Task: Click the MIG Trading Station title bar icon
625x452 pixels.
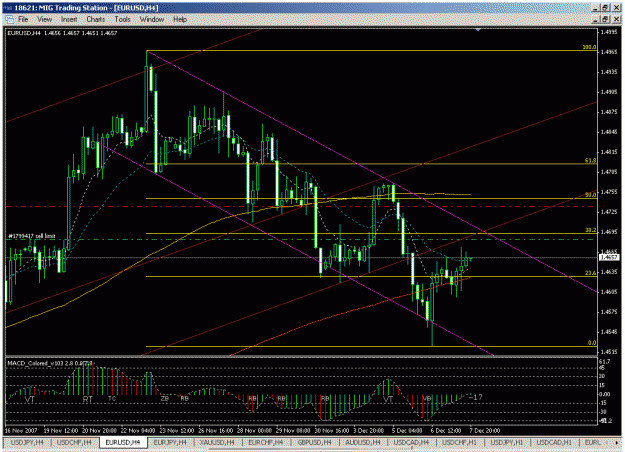Action: tap(8, 8)
